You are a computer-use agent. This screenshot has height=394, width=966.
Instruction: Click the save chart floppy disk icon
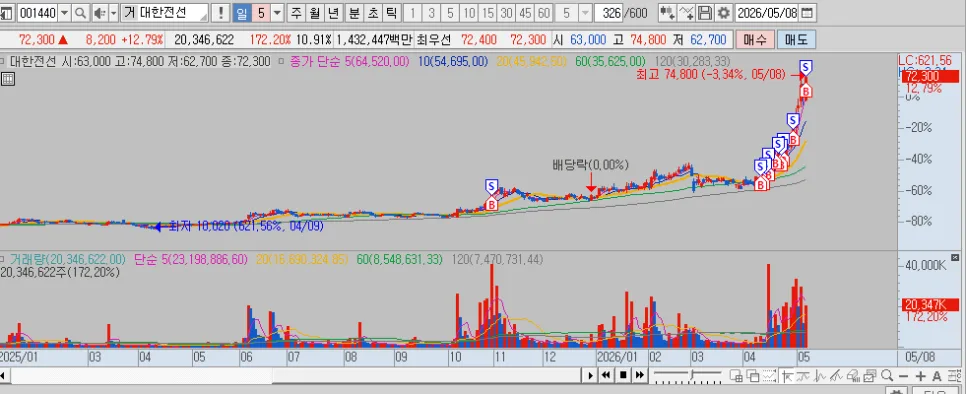(706, 12)
